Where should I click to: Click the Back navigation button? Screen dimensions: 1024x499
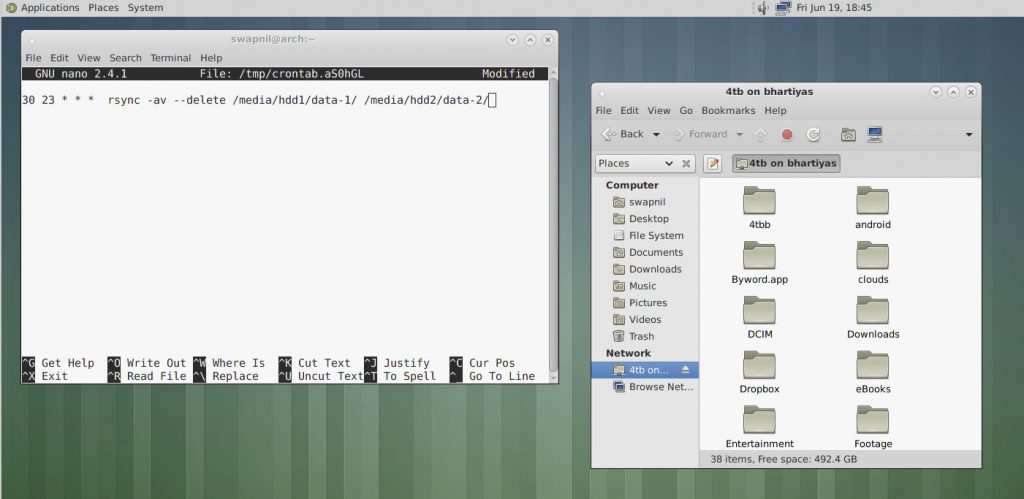coord(622,134)
